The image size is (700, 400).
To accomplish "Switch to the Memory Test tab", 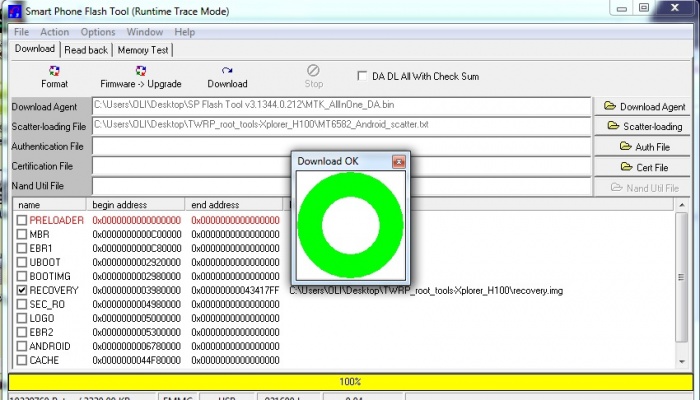I will (x=143, y=50).
